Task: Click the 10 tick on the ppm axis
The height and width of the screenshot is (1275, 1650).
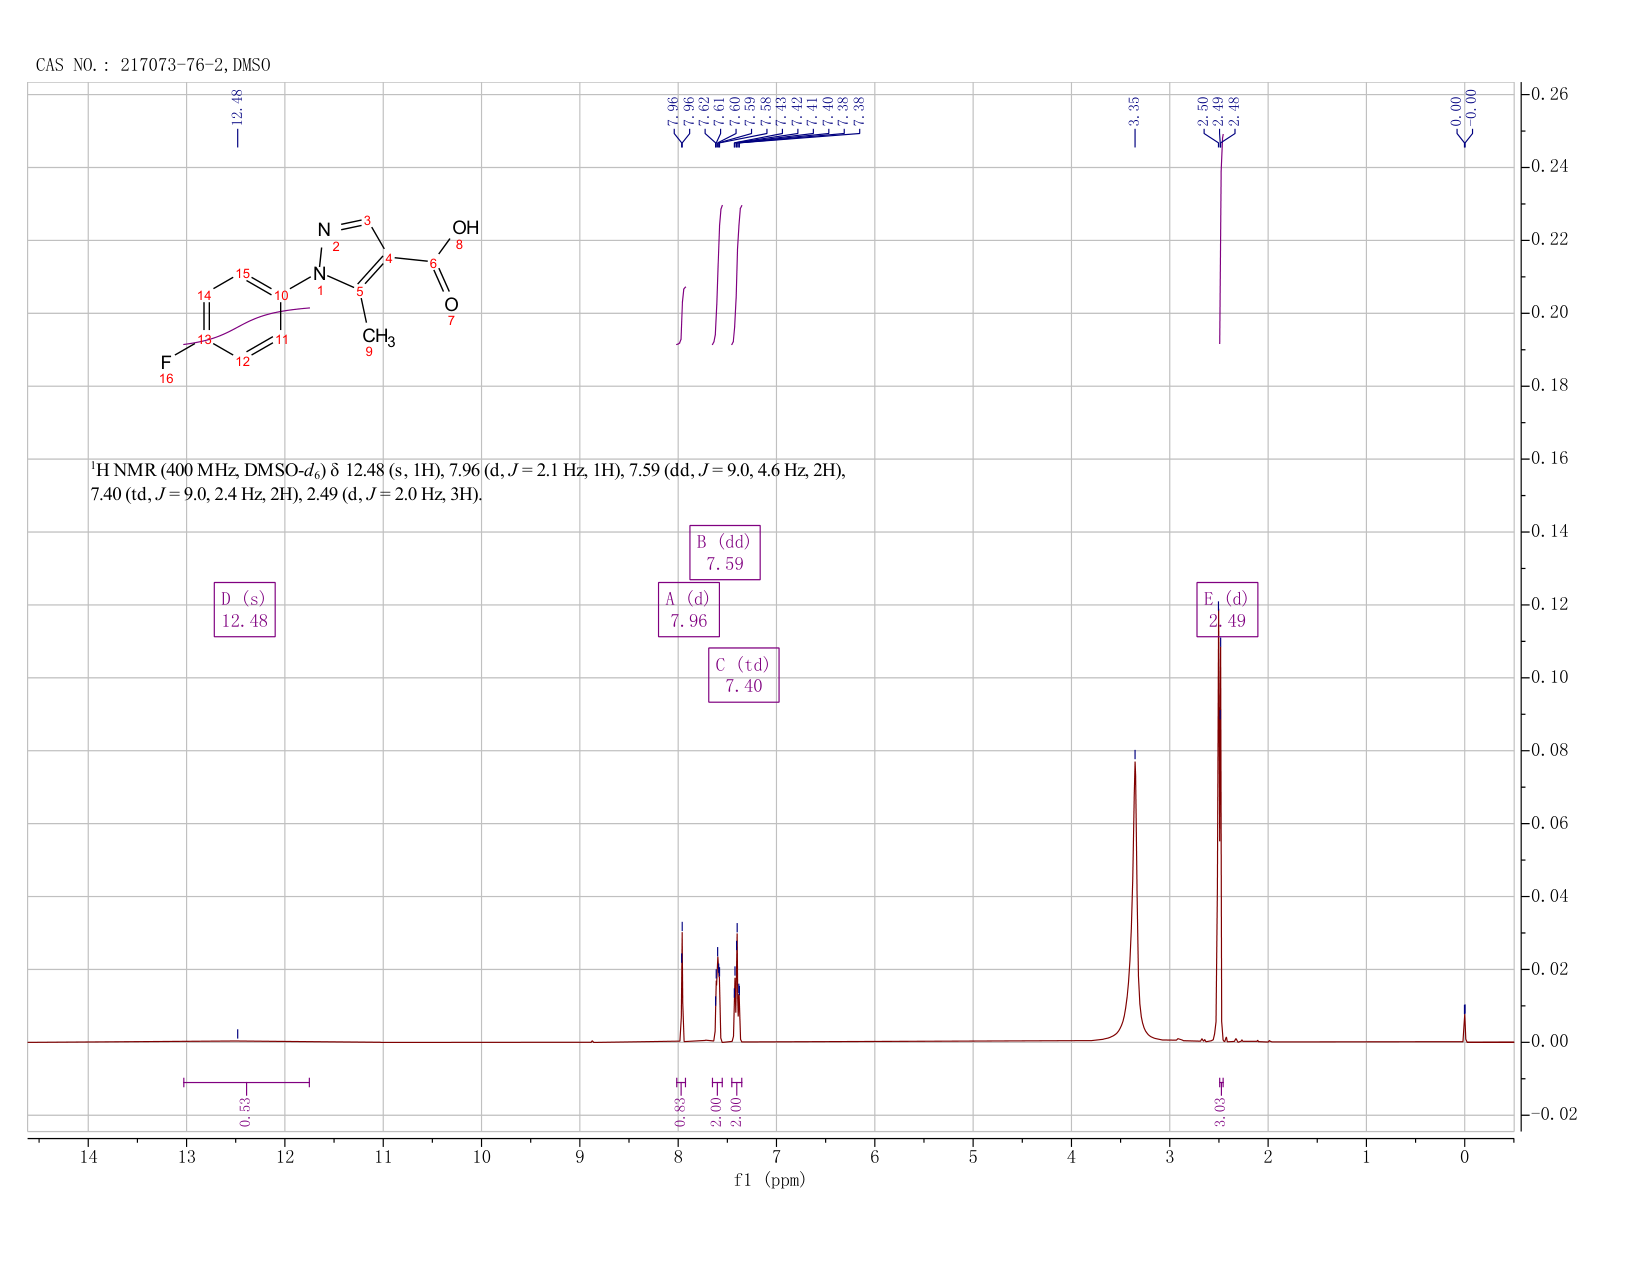Action: point(481,1157)
